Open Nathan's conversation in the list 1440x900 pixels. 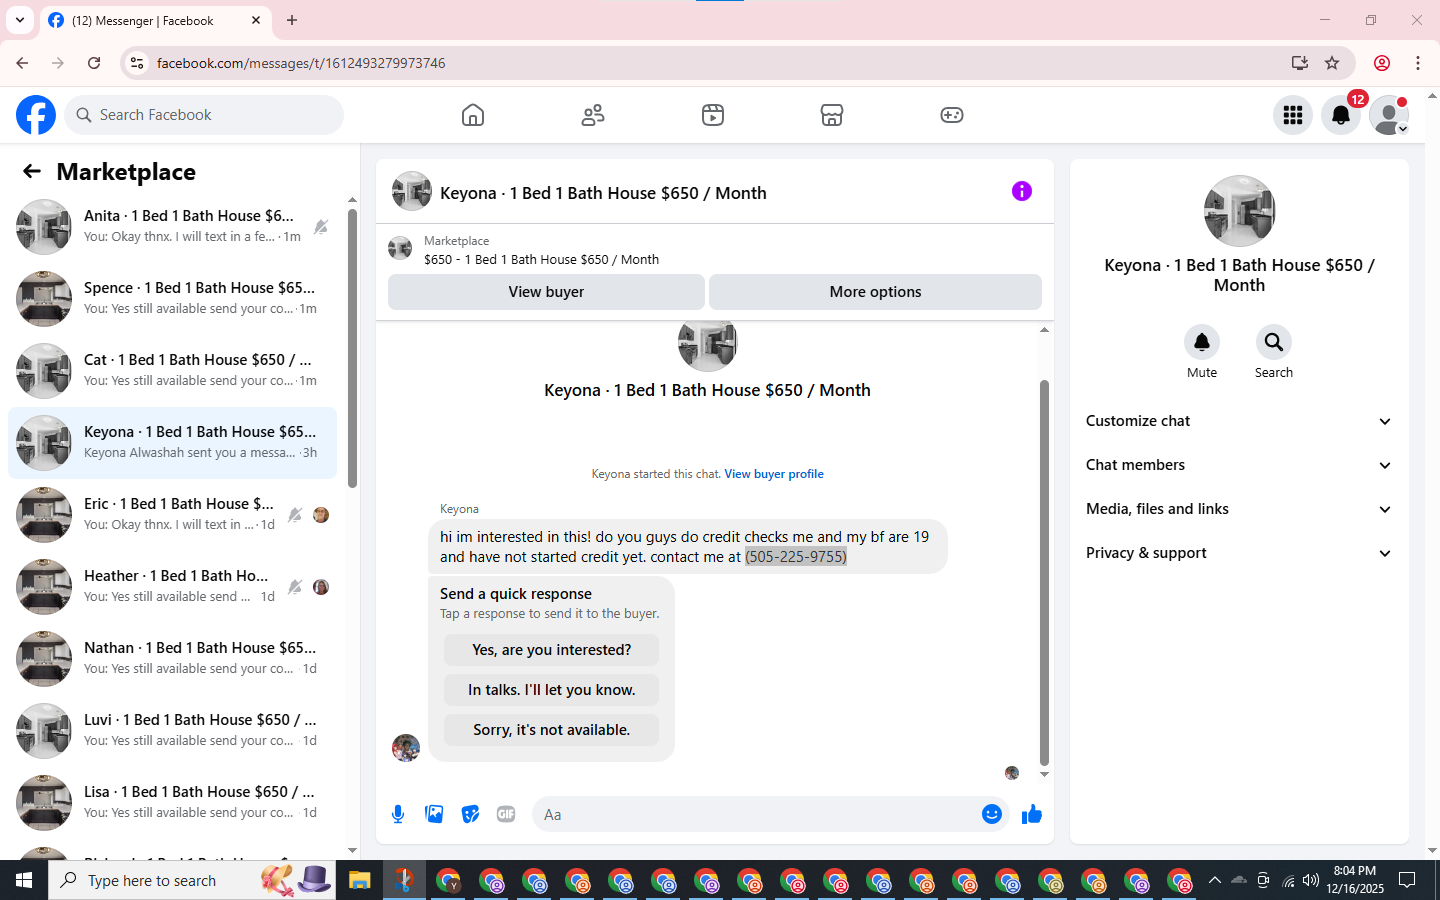[x=172, y=659]
